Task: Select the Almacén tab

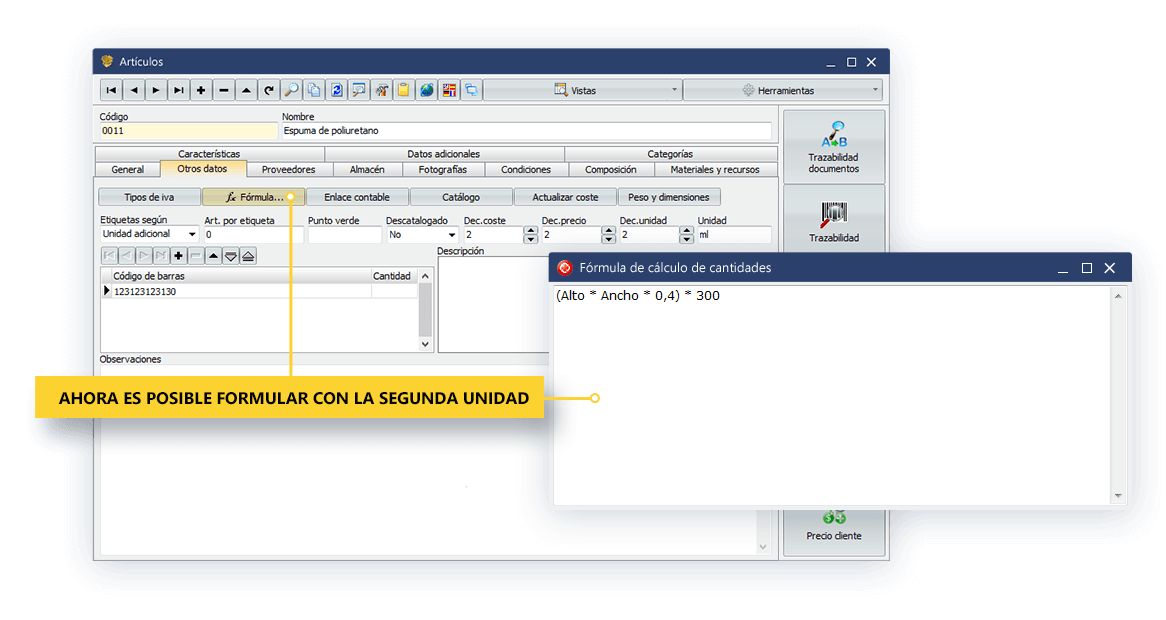Action: pyautogui.click(x=367, y=169)
